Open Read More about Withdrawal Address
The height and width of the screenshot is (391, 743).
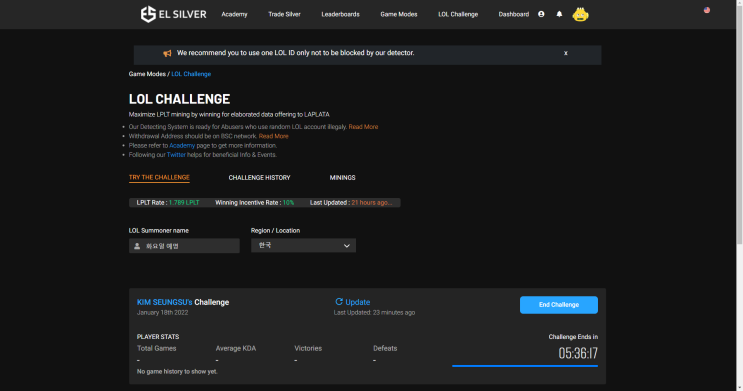273,136
